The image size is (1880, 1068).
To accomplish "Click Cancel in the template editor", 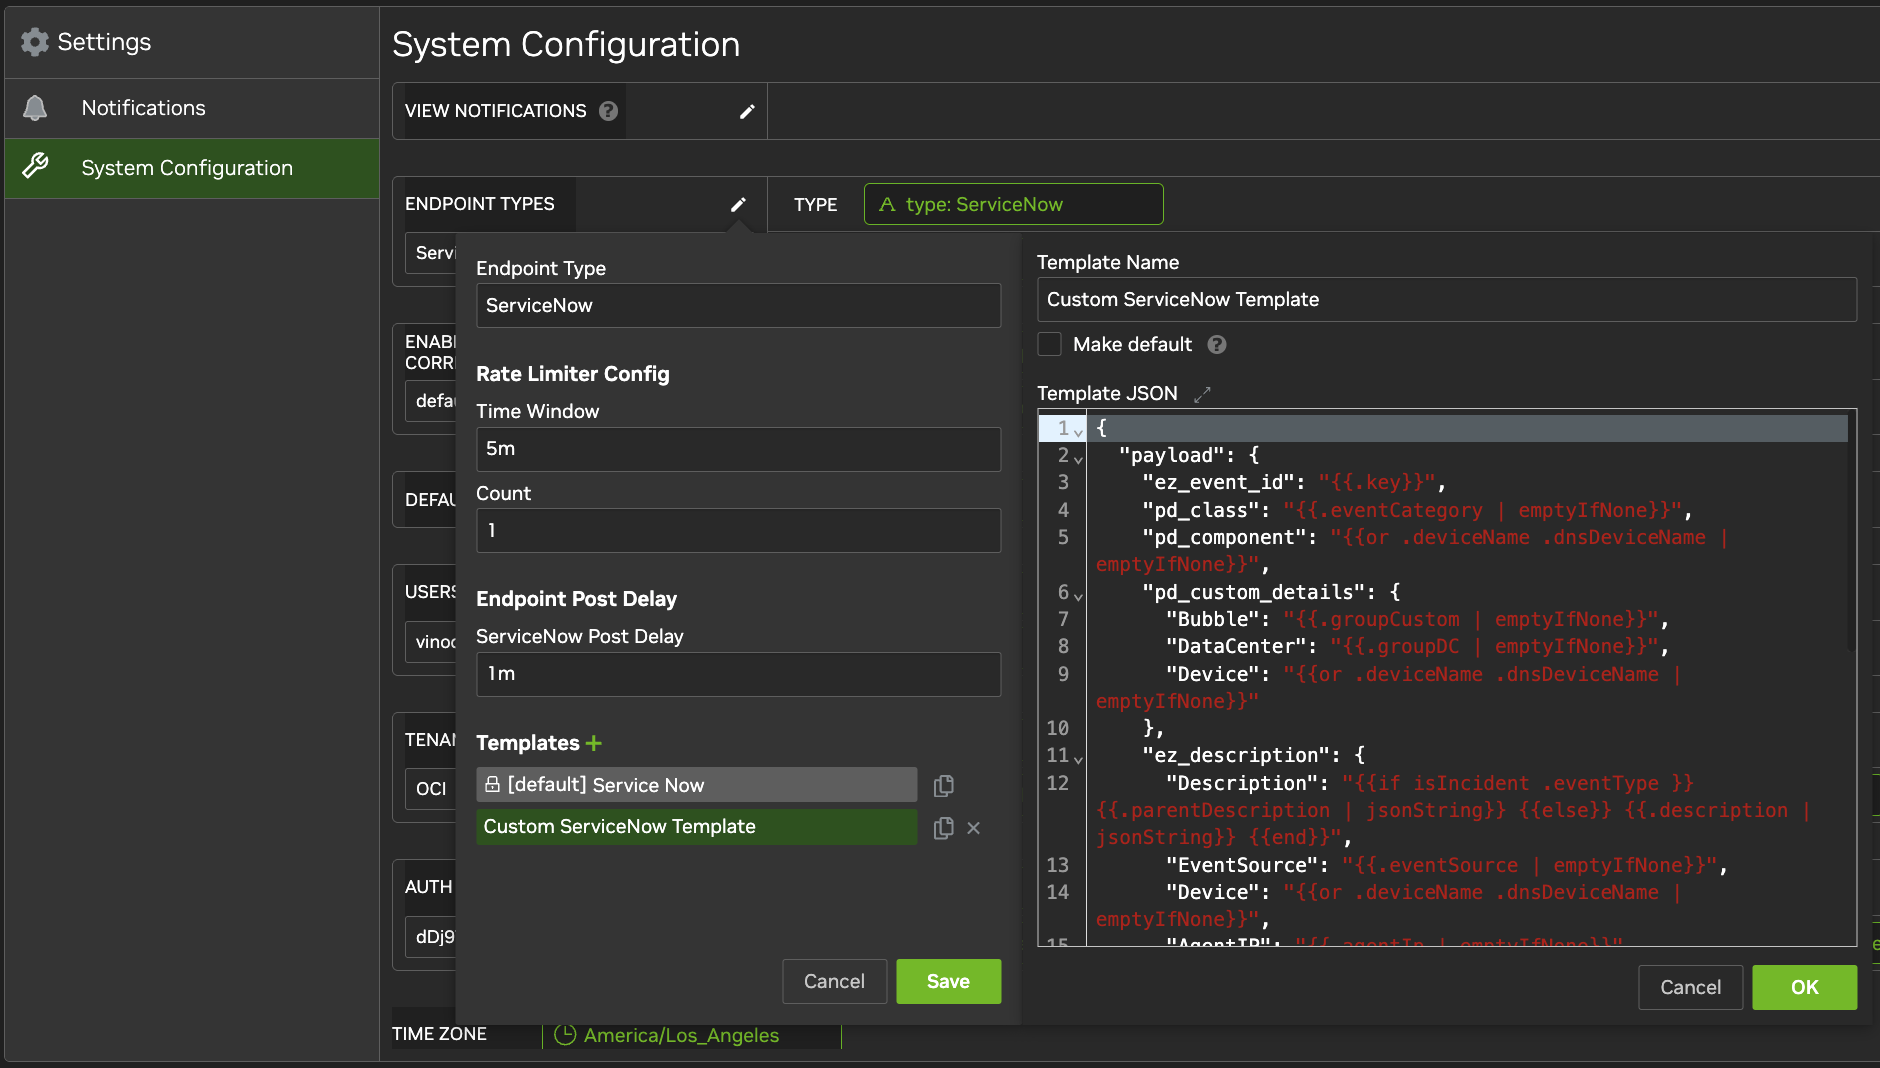I will tap(1690, 987).
